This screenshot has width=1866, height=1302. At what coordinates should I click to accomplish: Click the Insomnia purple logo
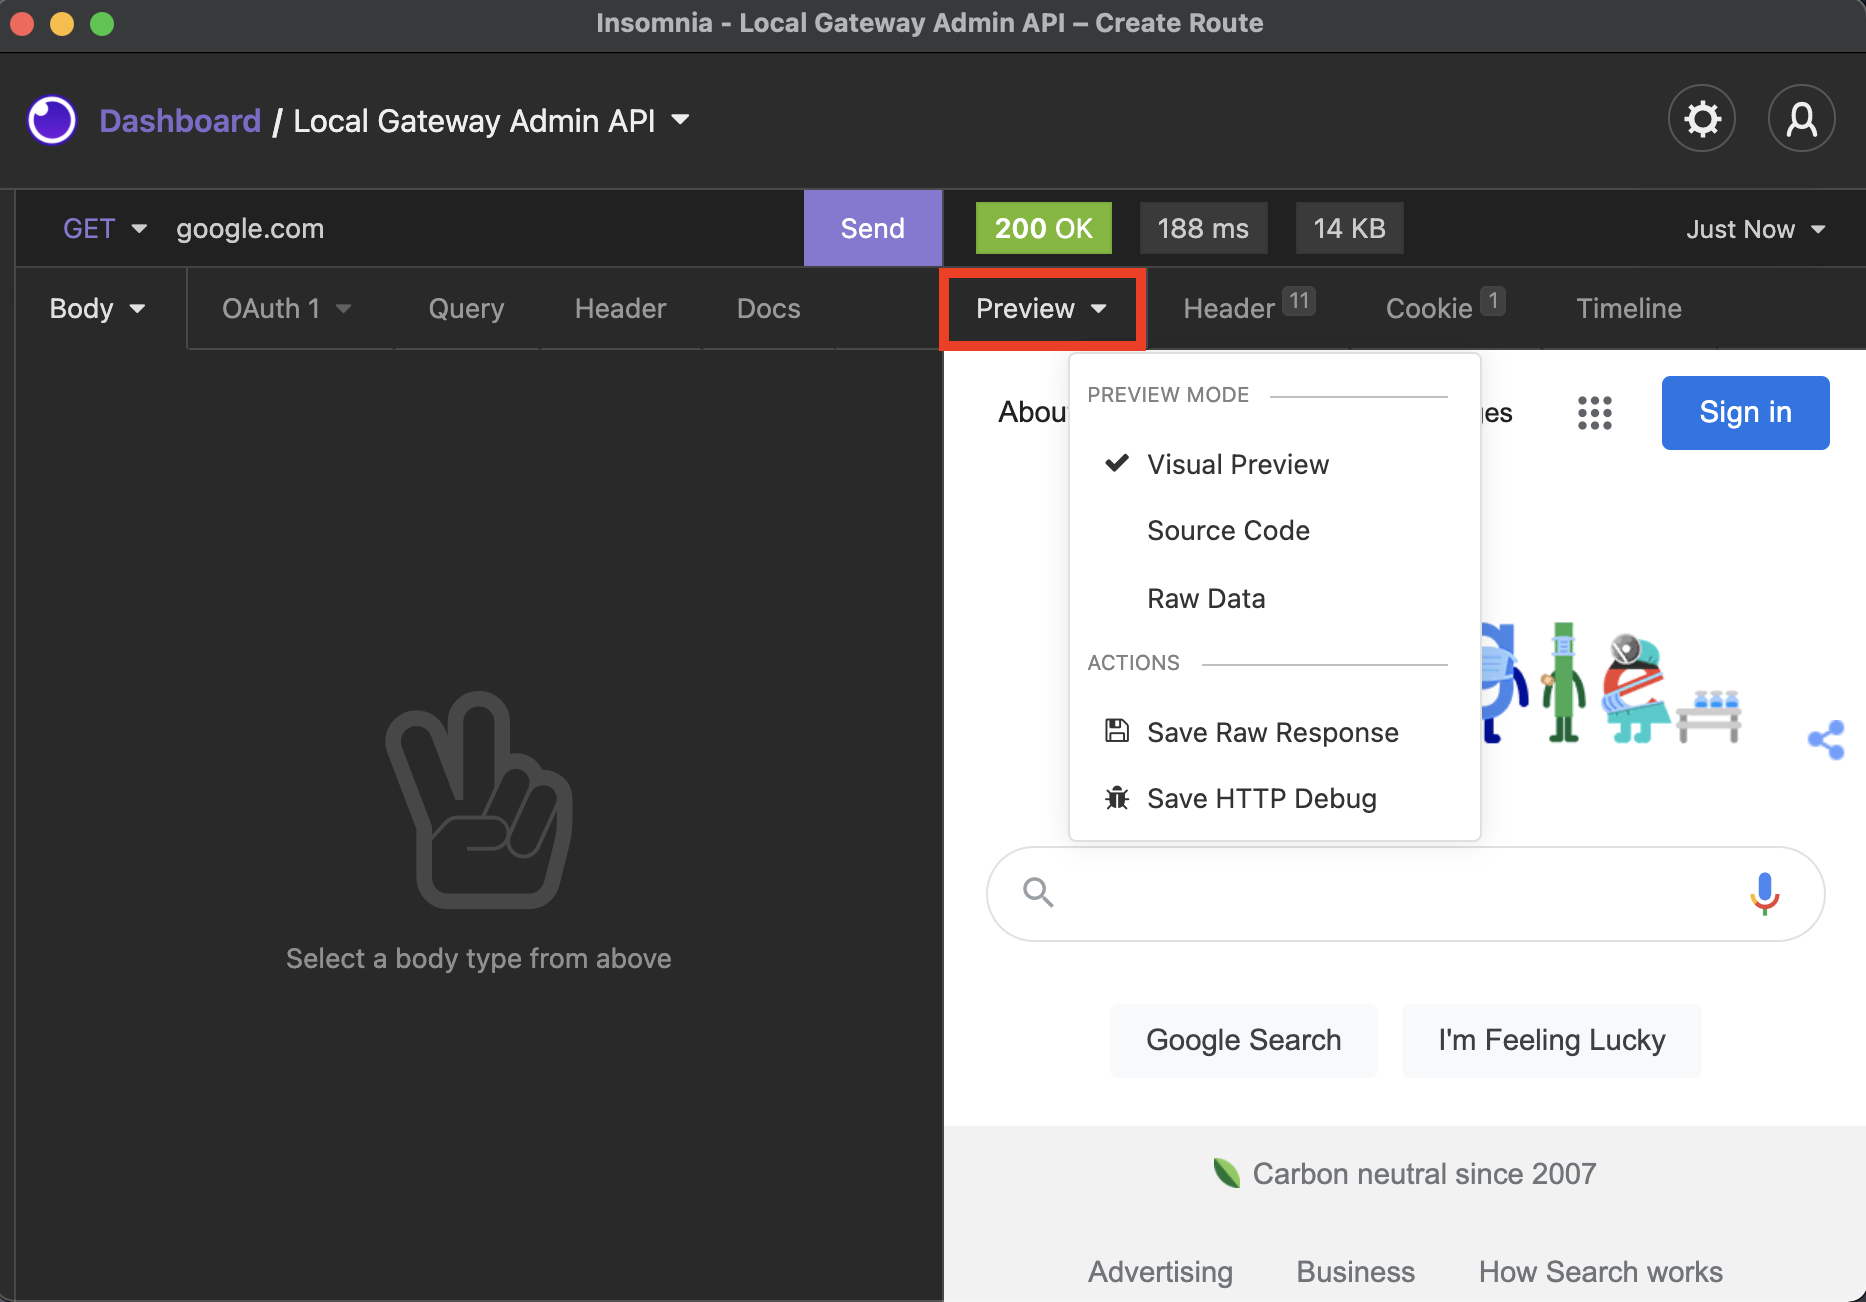coord(52,121)
